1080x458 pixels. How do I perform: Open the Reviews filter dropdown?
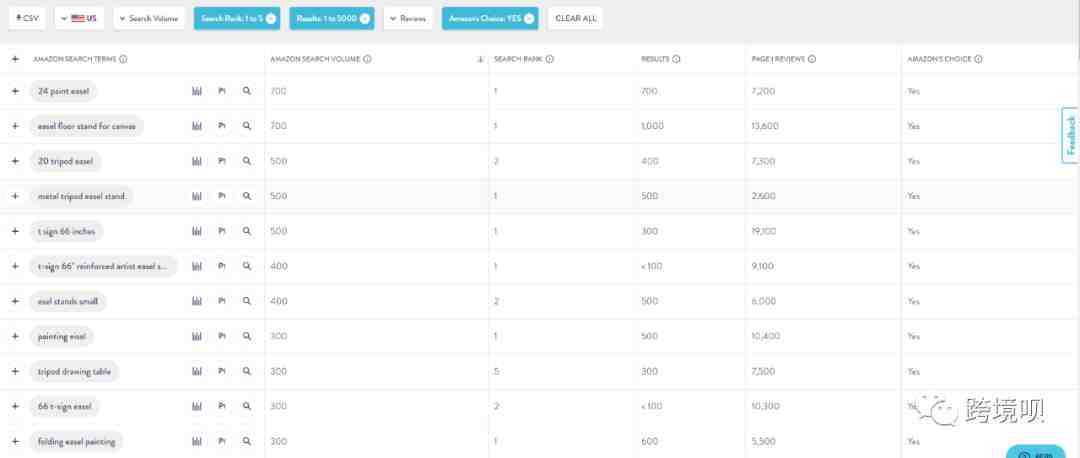(x=408, y=19)
